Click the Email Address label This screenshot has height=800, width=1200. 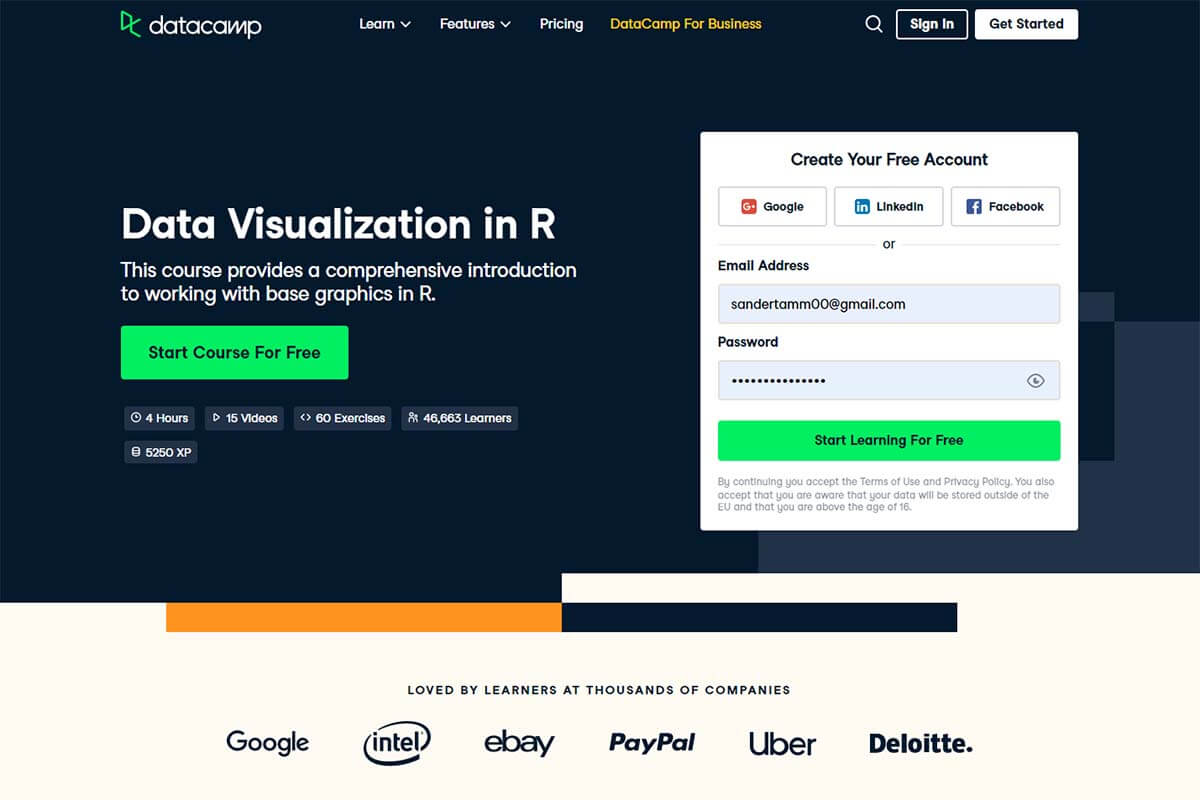tap(763, 265)
